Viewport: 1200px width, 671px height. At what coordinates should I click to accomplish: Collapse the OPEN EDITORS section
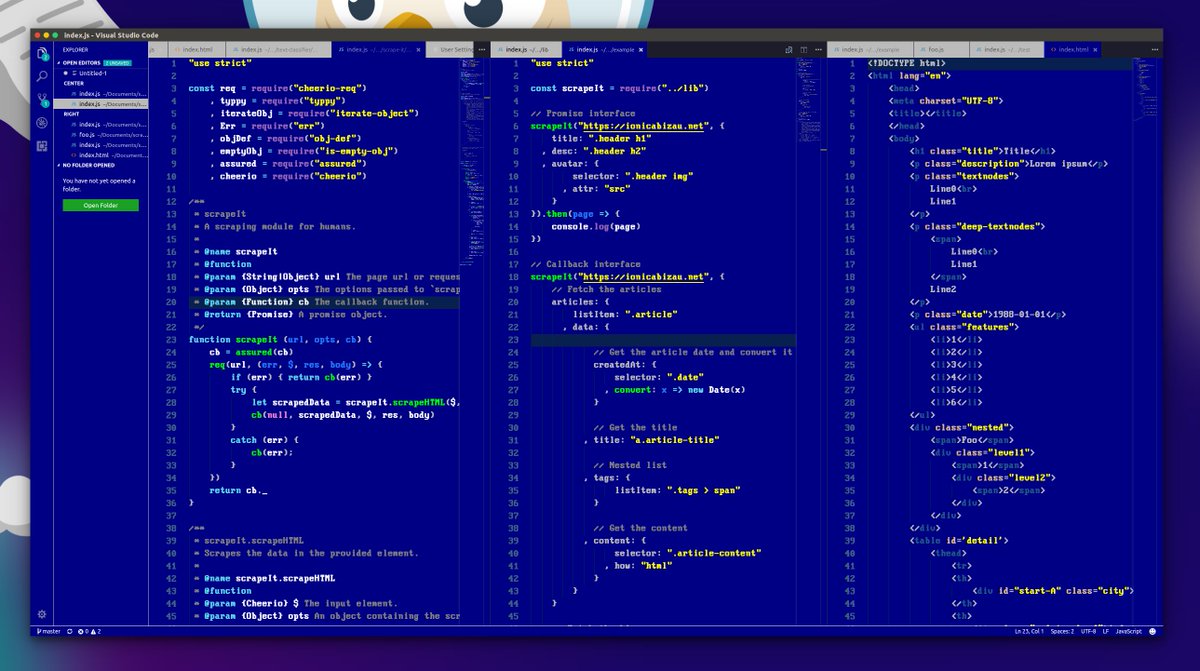(79, 62)
